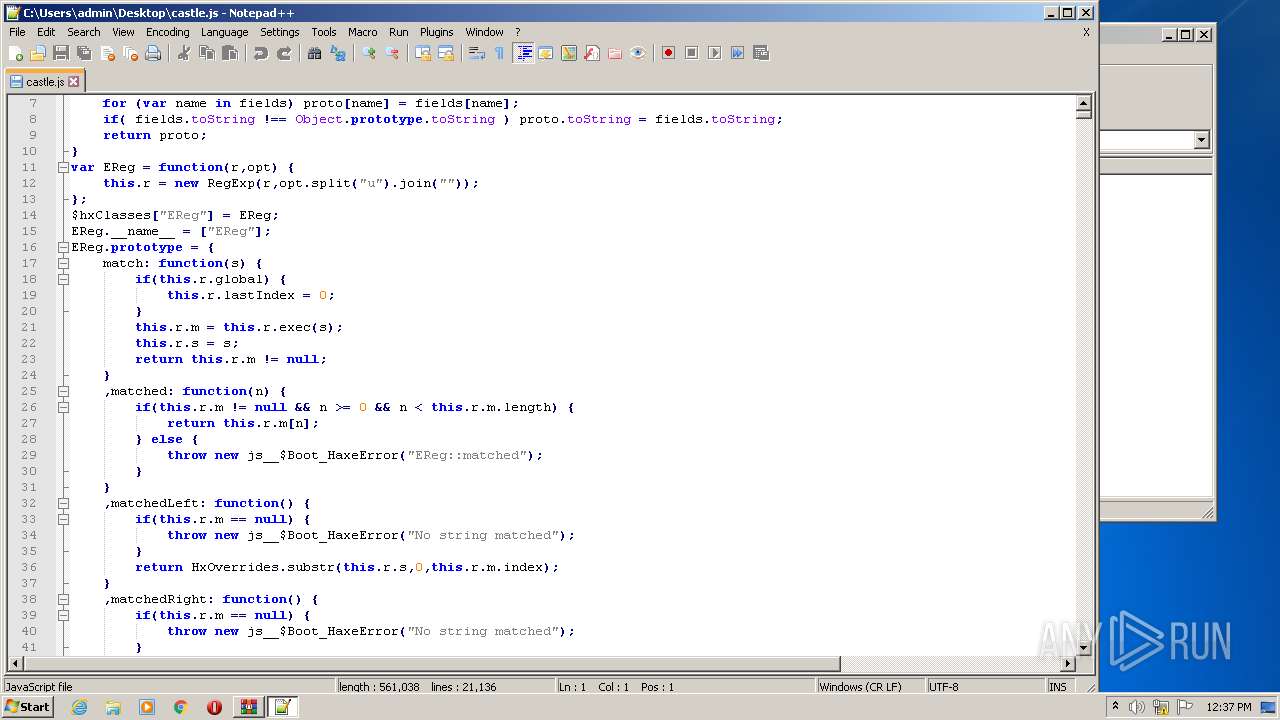The width and height of the screenshot is (1280, 720).
Task: Click the Zoom Out toolbar icon
Action: coord(392,53)
